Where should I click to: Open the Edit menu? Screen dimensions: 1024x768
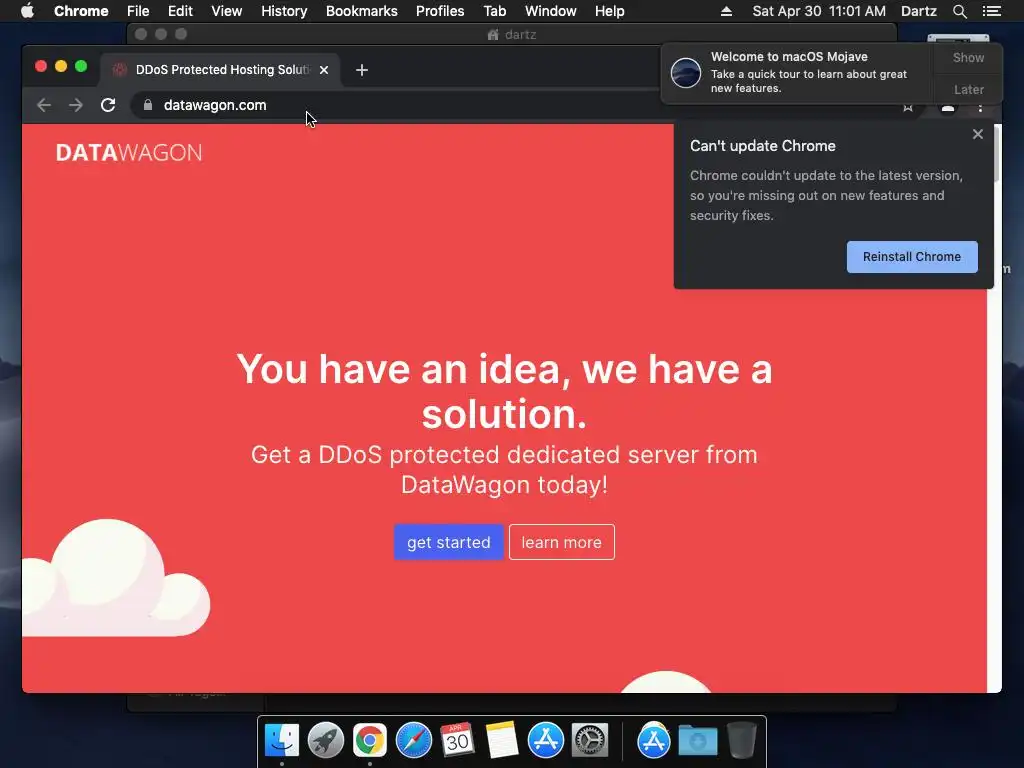[x=180, y=11]
